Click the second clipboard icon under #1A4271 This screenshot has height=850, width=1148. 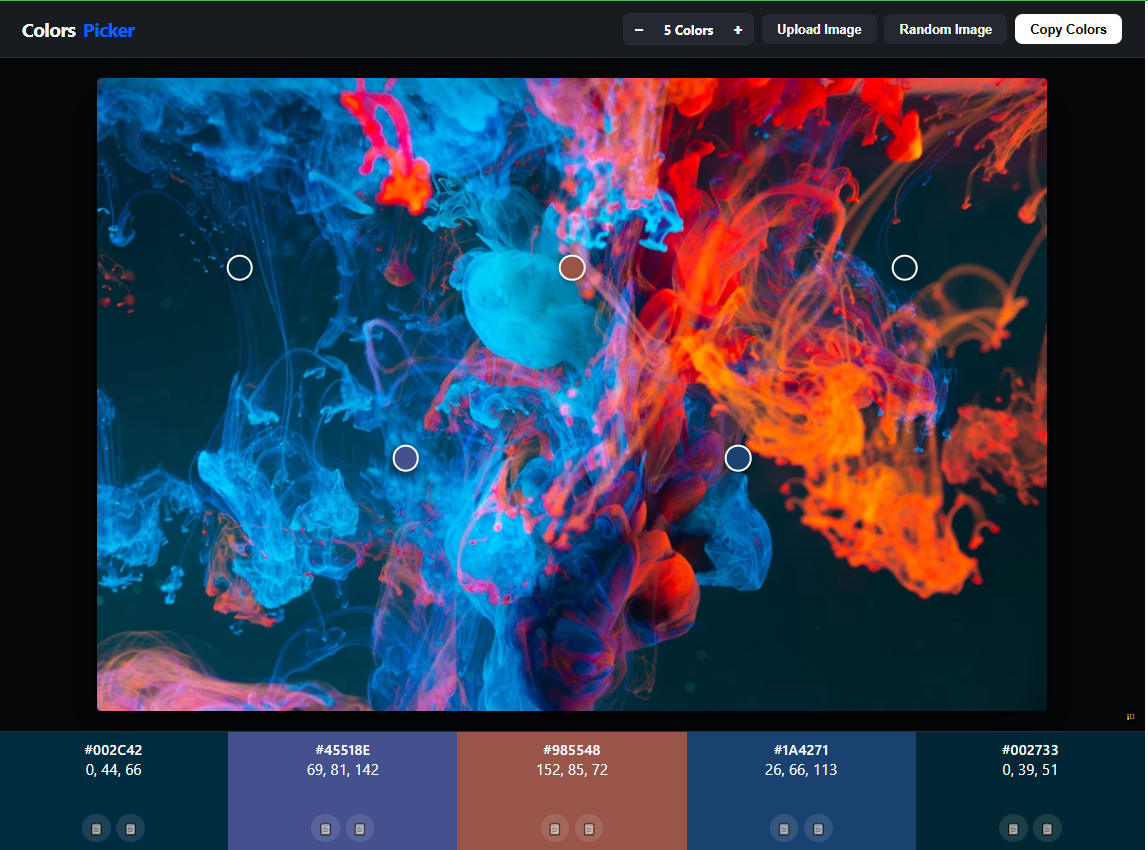coord(819,829)
